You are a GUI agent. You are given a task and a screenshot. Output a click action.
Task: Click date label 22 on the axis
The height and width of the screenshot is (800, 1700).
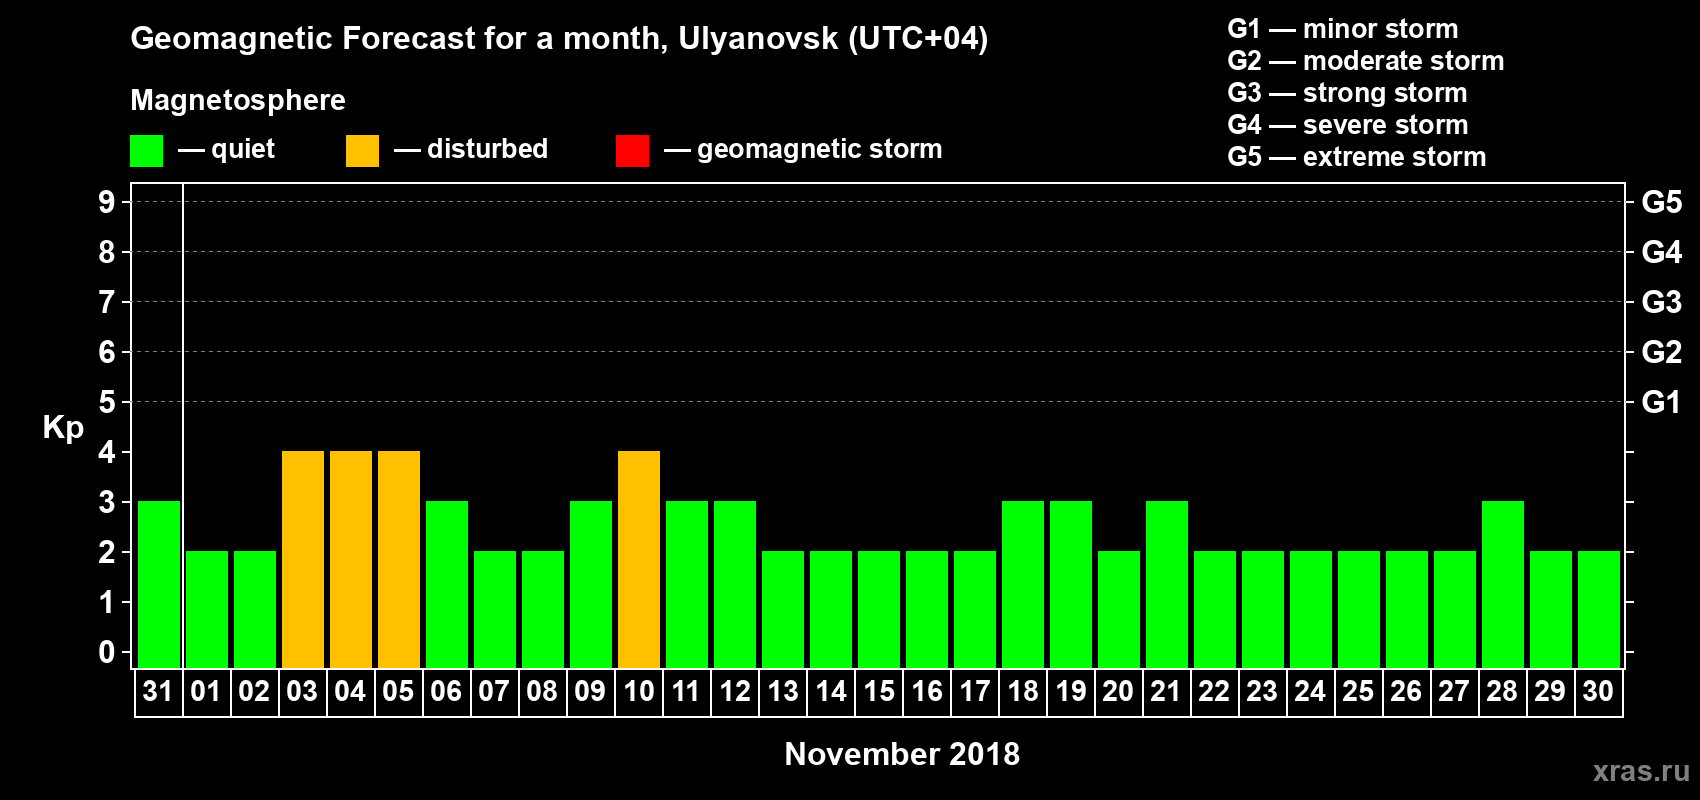[1214, 692]
